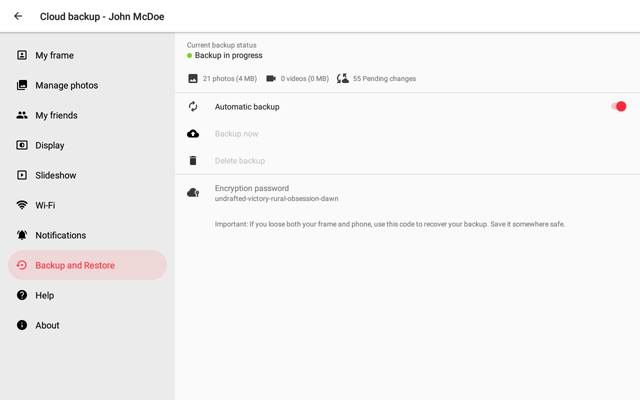Select the Notifications menu entry
The width and height of the screenshot is (640, 400).
tap(87, 235)
